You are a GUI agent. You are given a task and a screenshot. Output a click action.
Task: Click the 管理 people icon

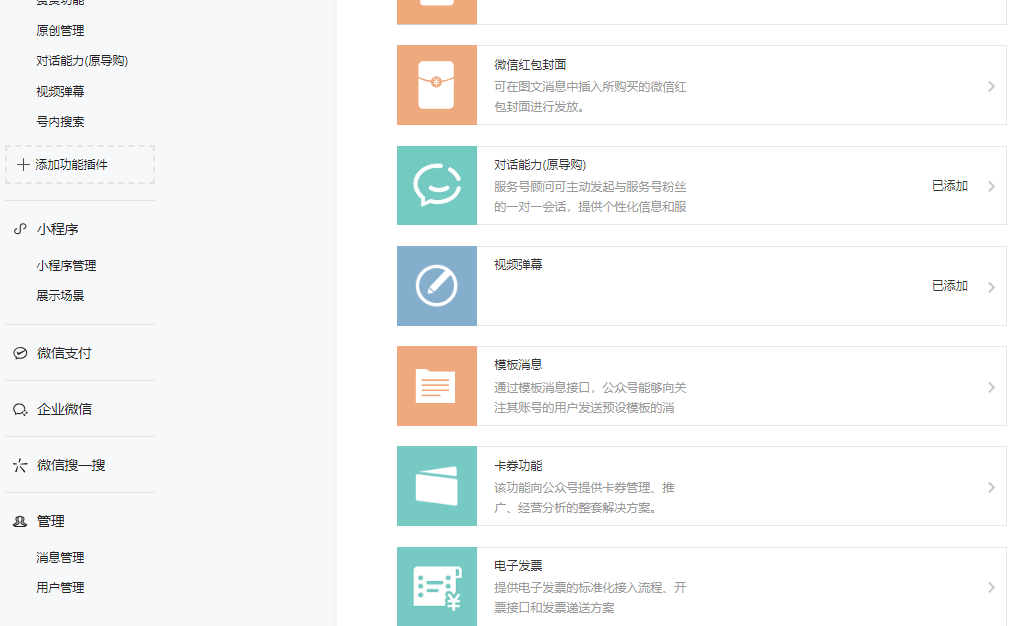(20, 521)
